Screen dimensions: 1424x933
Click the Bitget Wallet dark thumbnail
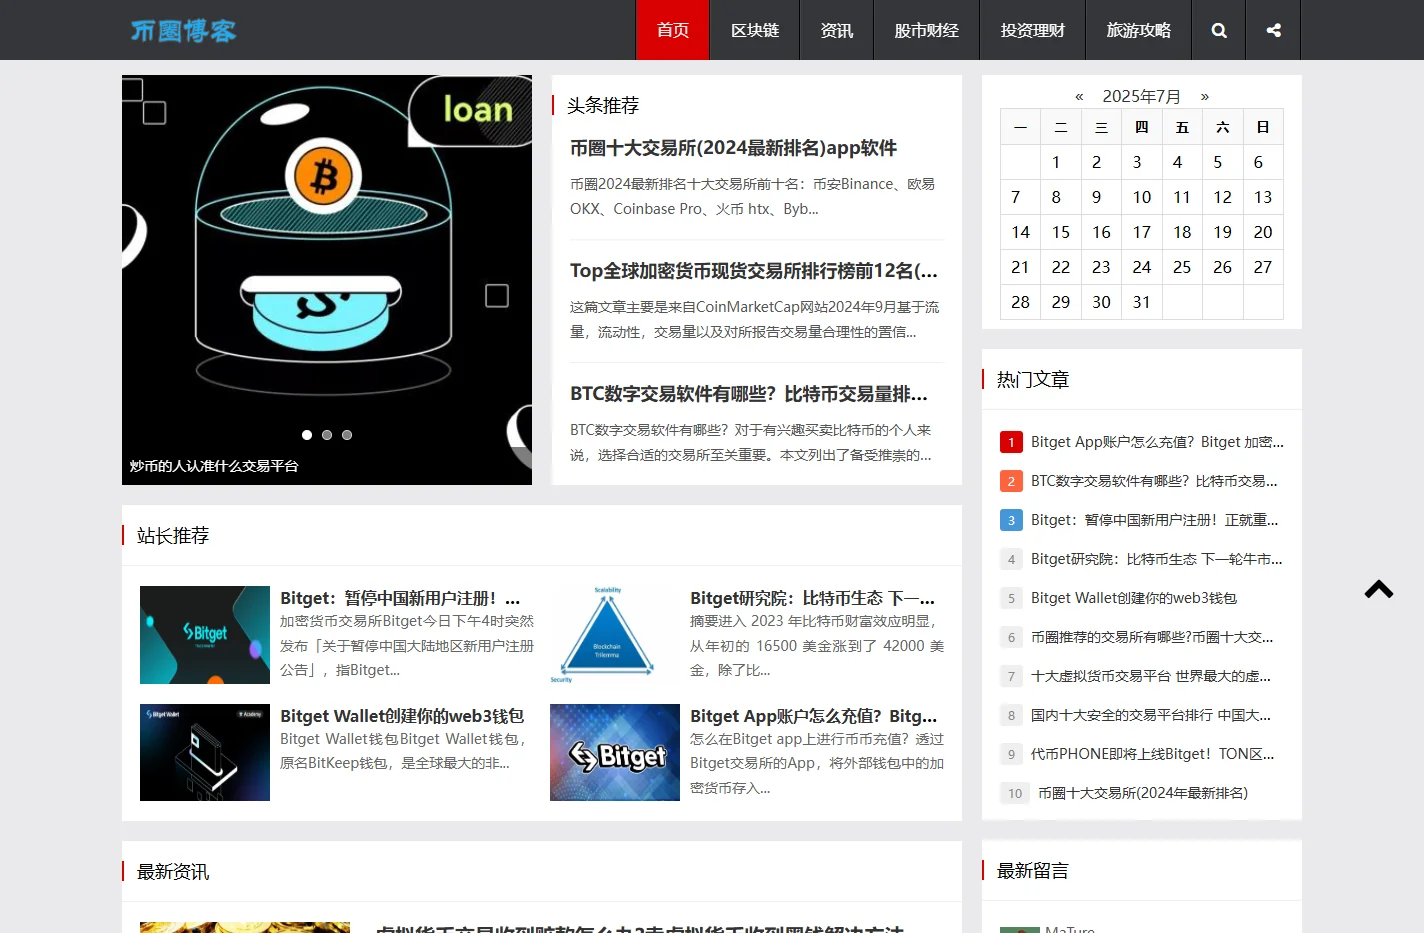click(205, 752)
